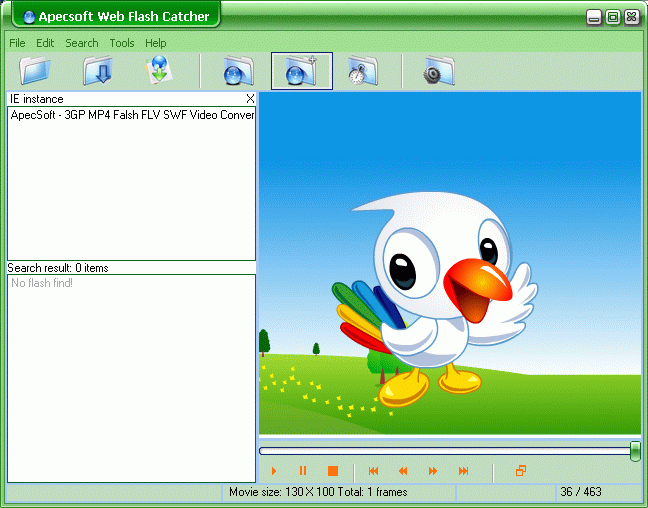Step back one frame with rewind button

[x=403, y=471]
